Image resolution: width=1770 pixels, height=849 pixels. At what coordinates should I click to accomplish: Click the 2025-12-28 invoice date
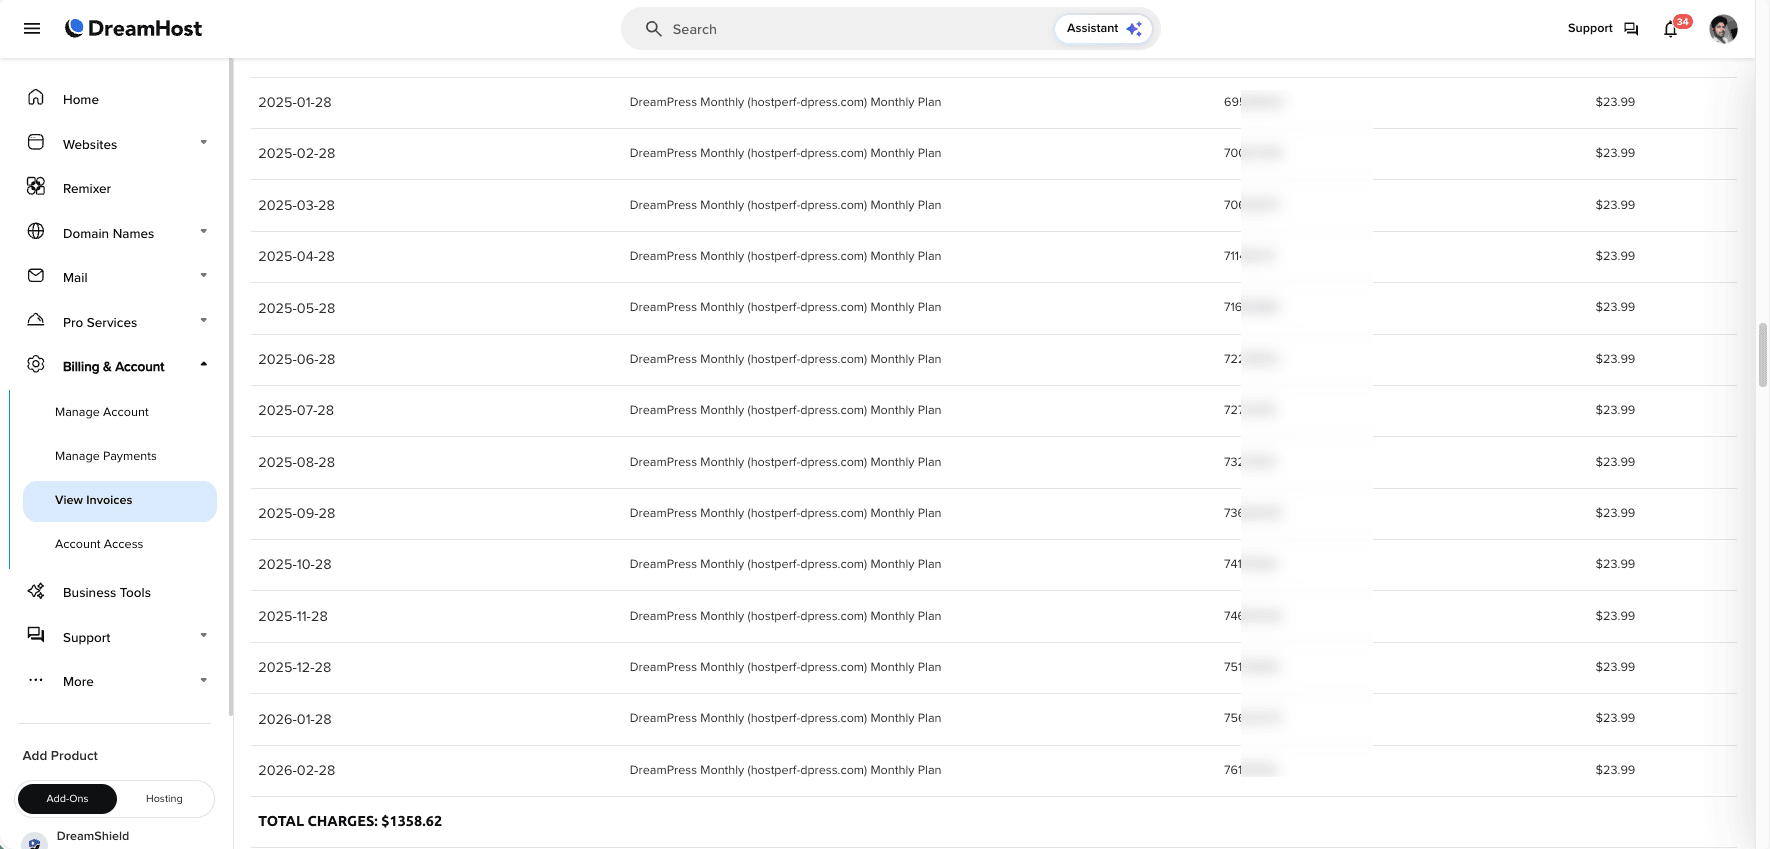pos(295,667)
